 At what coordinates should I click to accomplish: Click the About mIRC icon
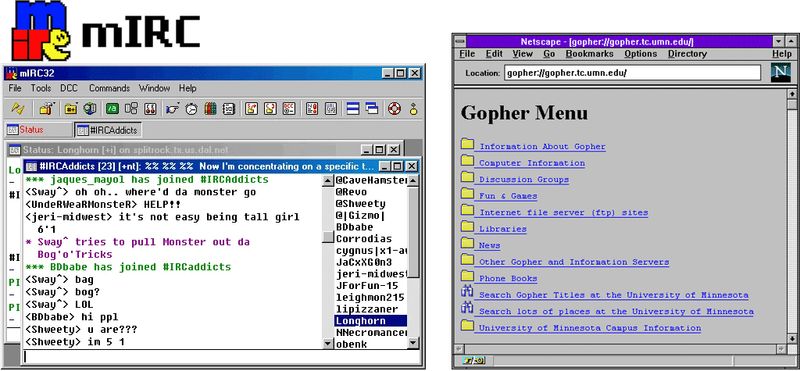[x=413, y=108]
